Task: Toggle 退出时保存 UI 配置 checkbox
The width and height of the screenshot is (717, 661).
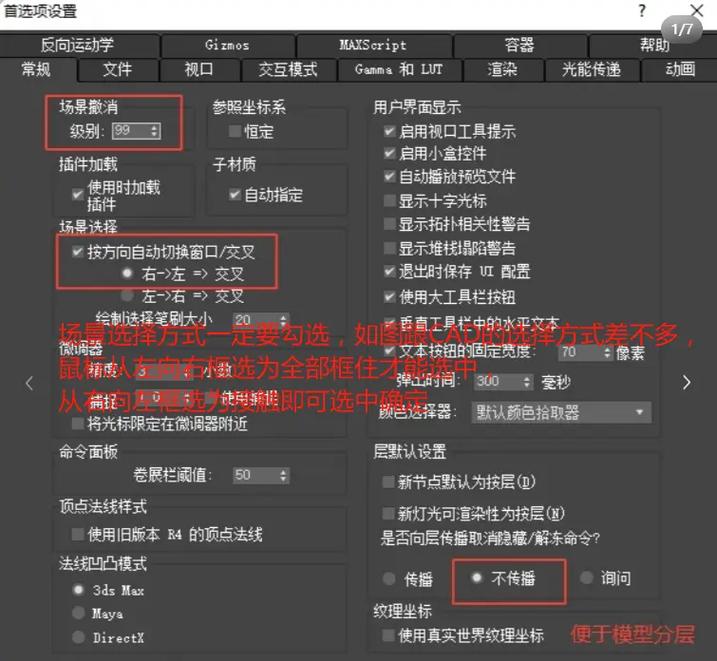Action: [390, 272]
